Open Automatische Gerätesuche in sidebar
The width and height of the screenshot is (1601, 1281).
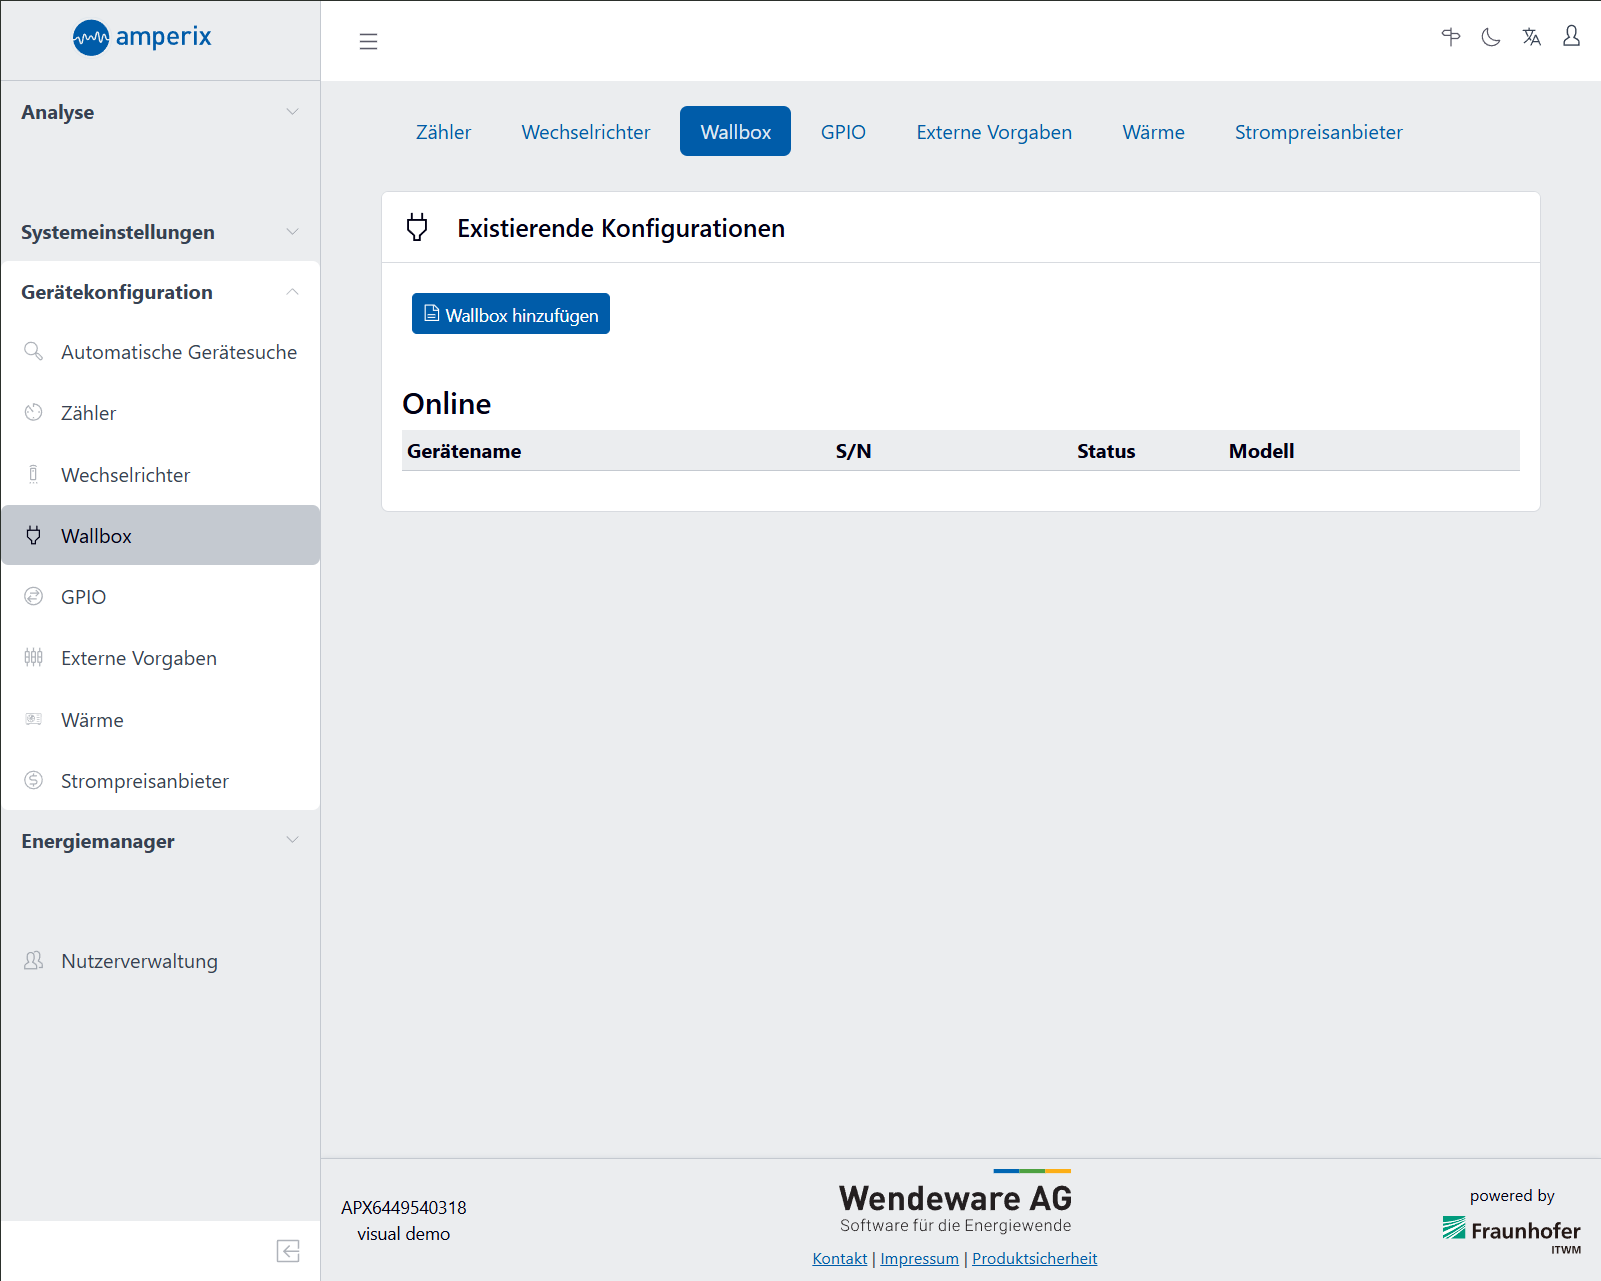pos(178,352)
